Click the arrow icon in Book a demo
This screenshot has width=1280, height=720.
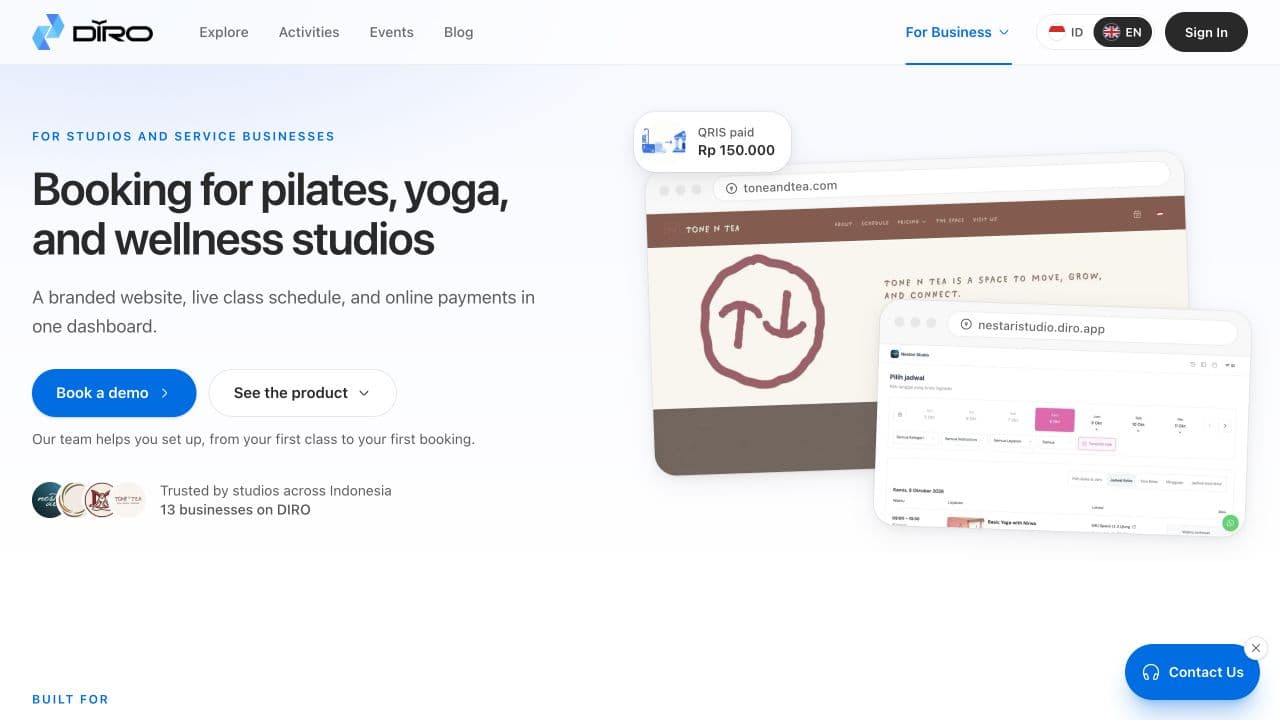(165, 393)
